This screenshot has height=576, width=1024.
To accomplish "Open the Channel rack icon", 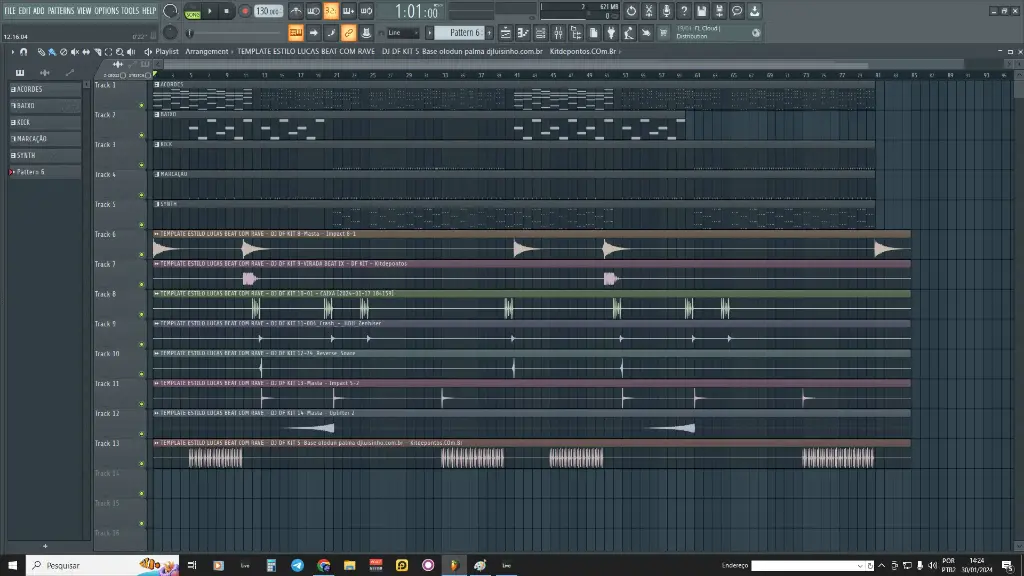I will [x=541, y=33].
